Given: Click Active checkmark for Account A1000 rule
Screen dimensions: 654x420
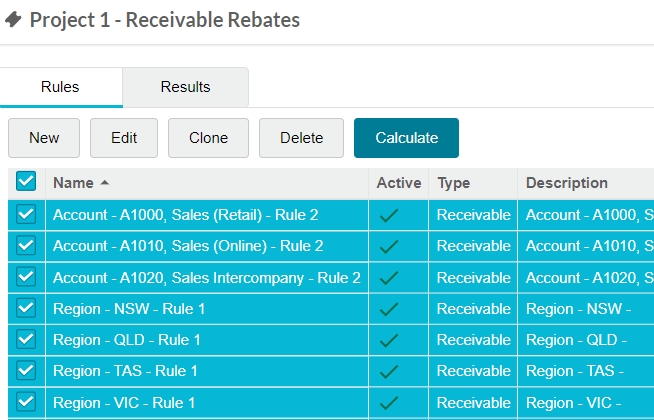Looking at the screenshot, I should (x=389, y=215).
